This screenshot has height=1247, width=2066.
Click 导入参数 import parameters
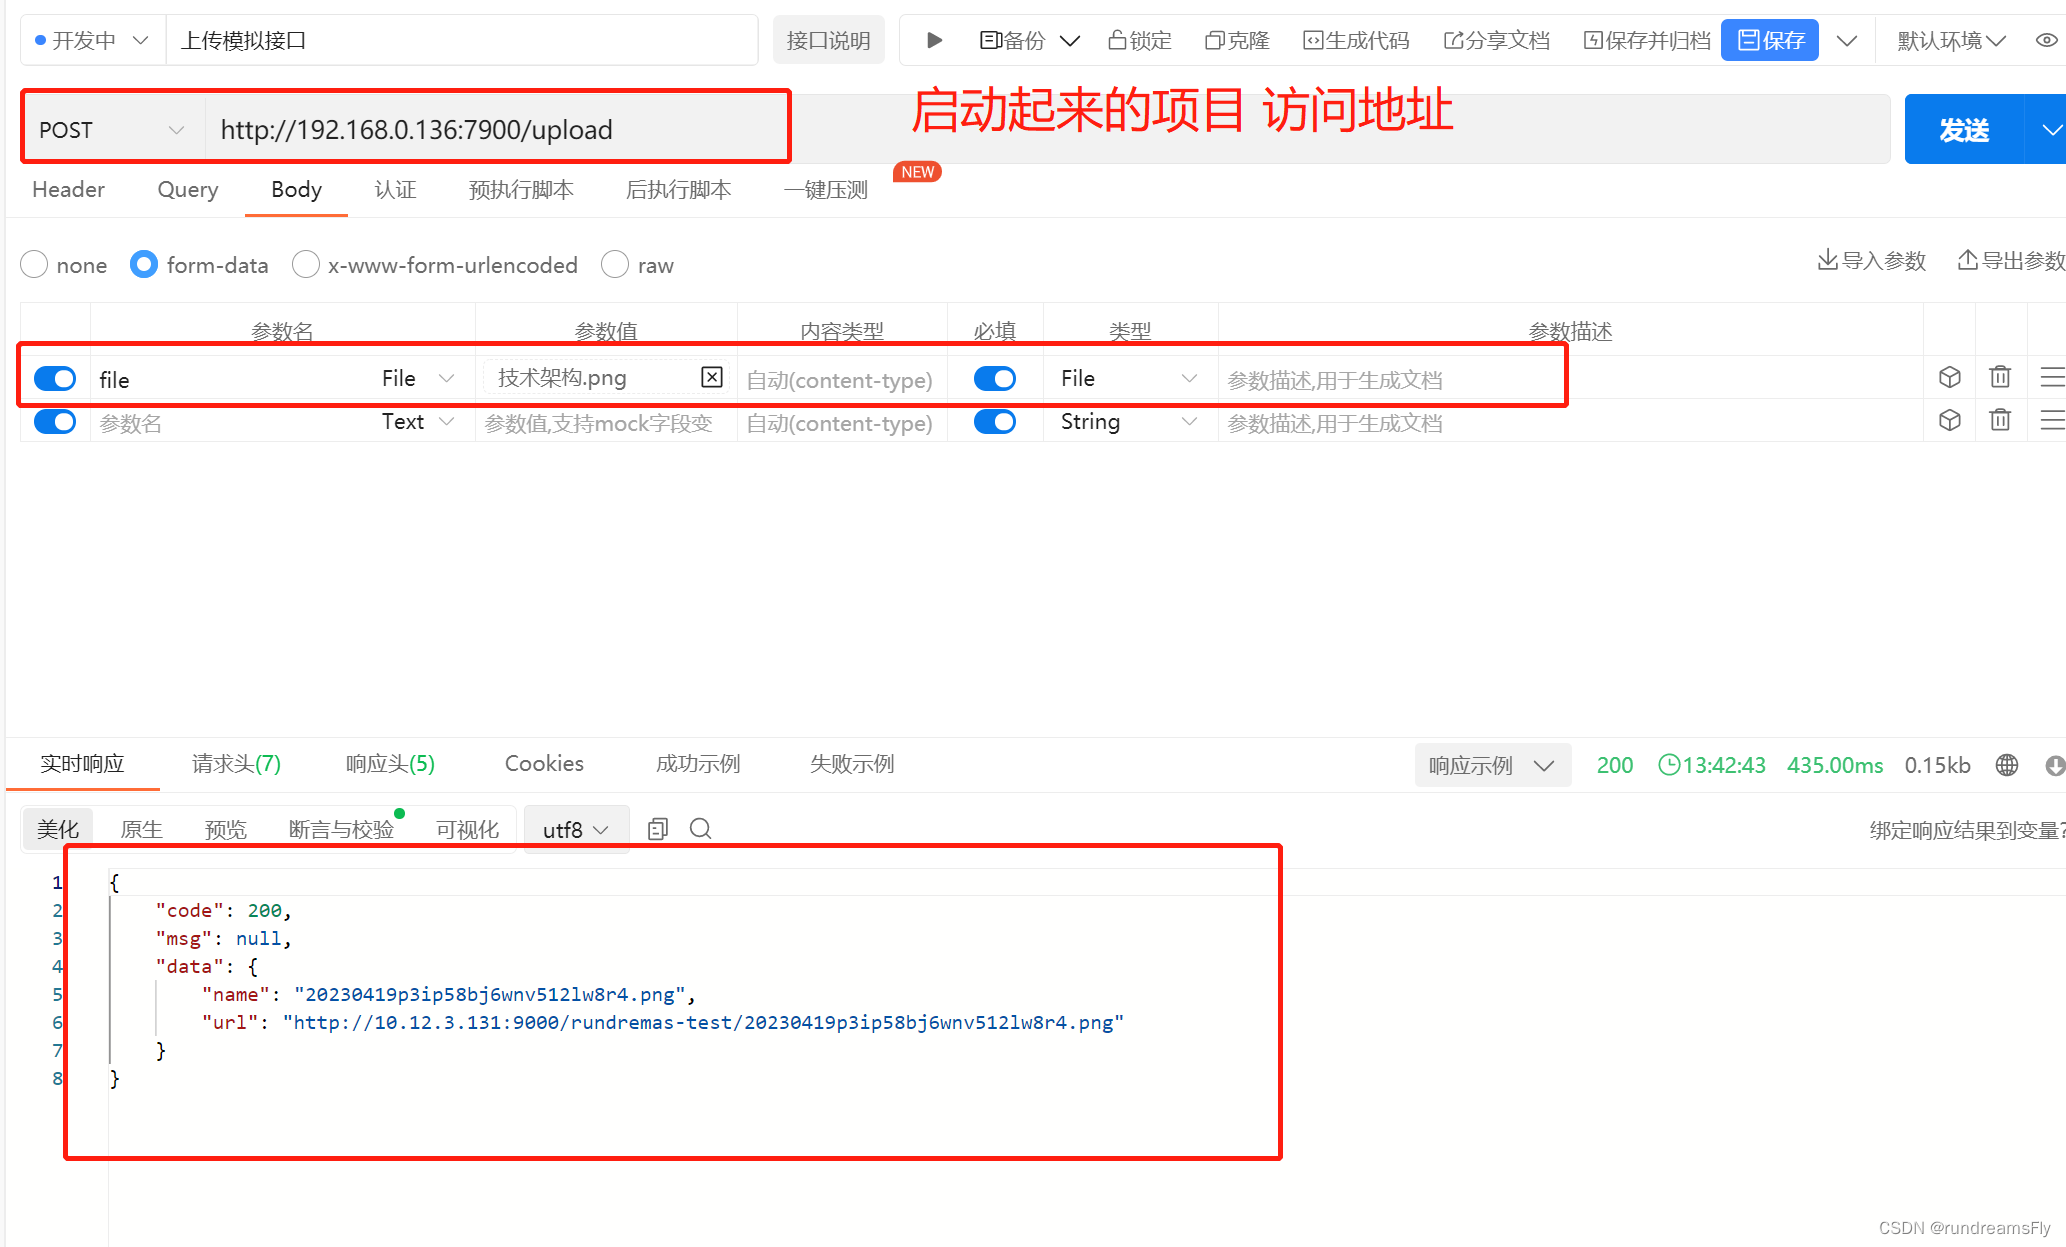click(1871, 260)
